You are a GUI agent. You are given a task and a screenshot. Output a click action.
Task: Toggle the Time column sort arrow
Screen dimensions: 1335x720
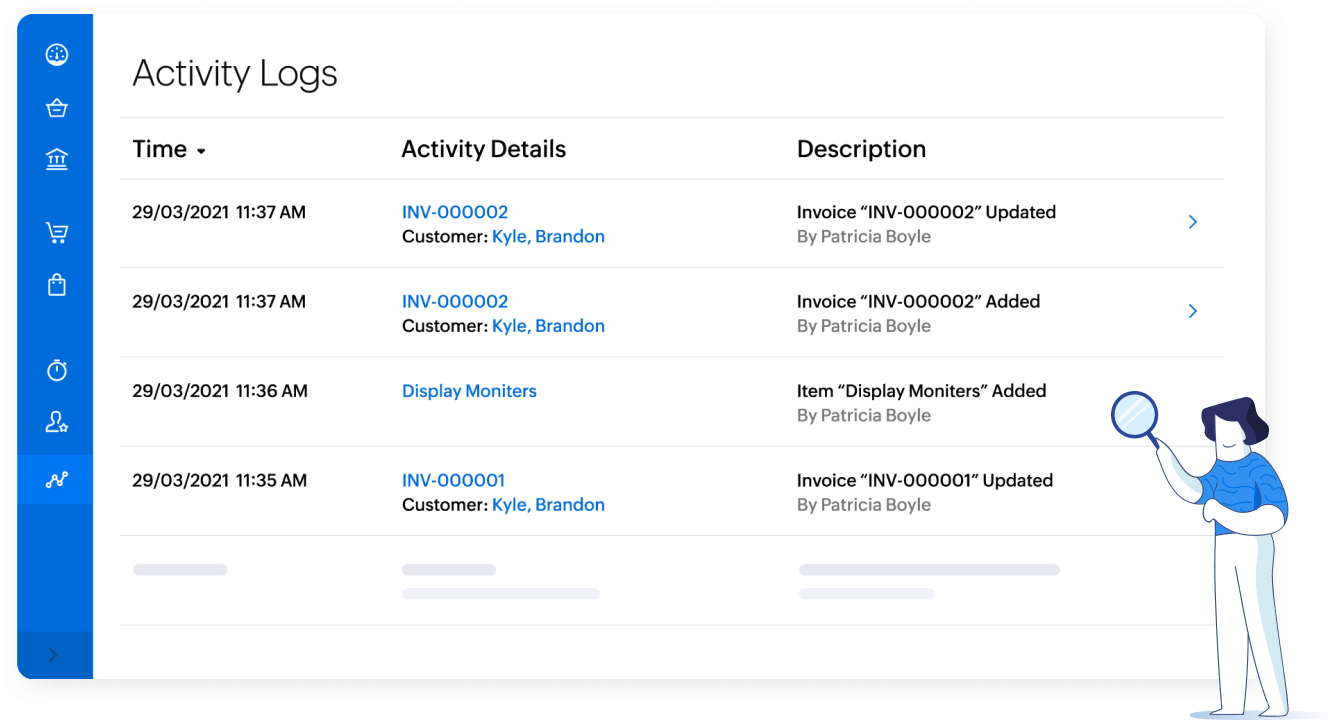tap(201, 151)
